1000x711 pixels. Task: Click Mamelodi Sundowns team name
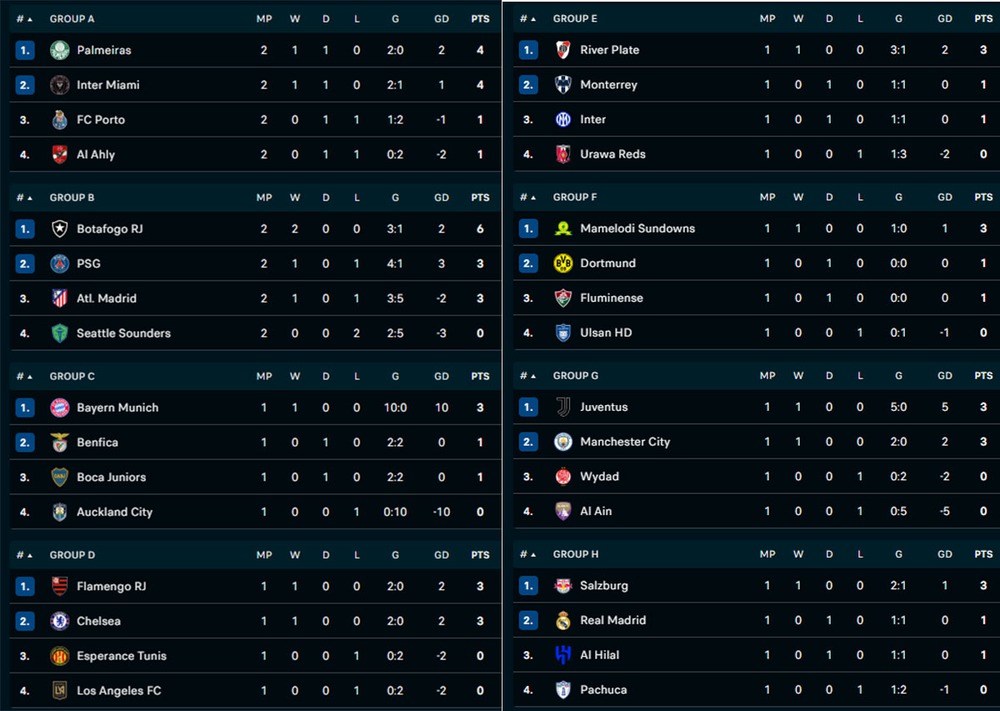(x=638, y=228)
